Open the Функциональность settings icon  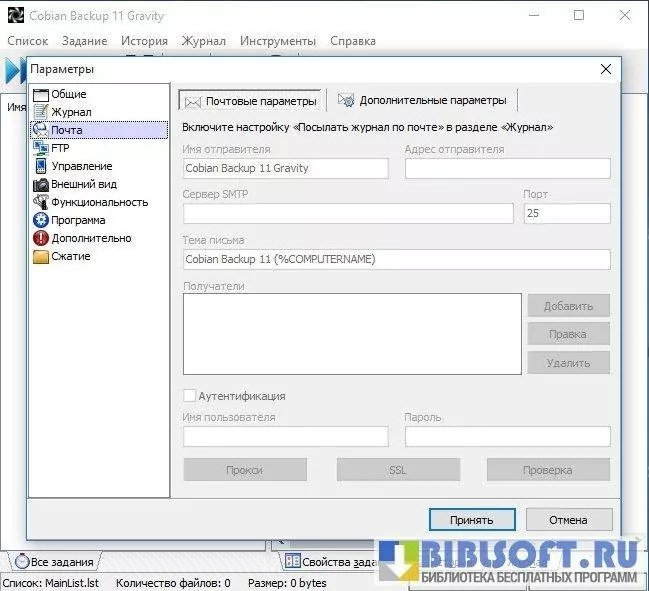pyautogui.click(x=41, y=202)
